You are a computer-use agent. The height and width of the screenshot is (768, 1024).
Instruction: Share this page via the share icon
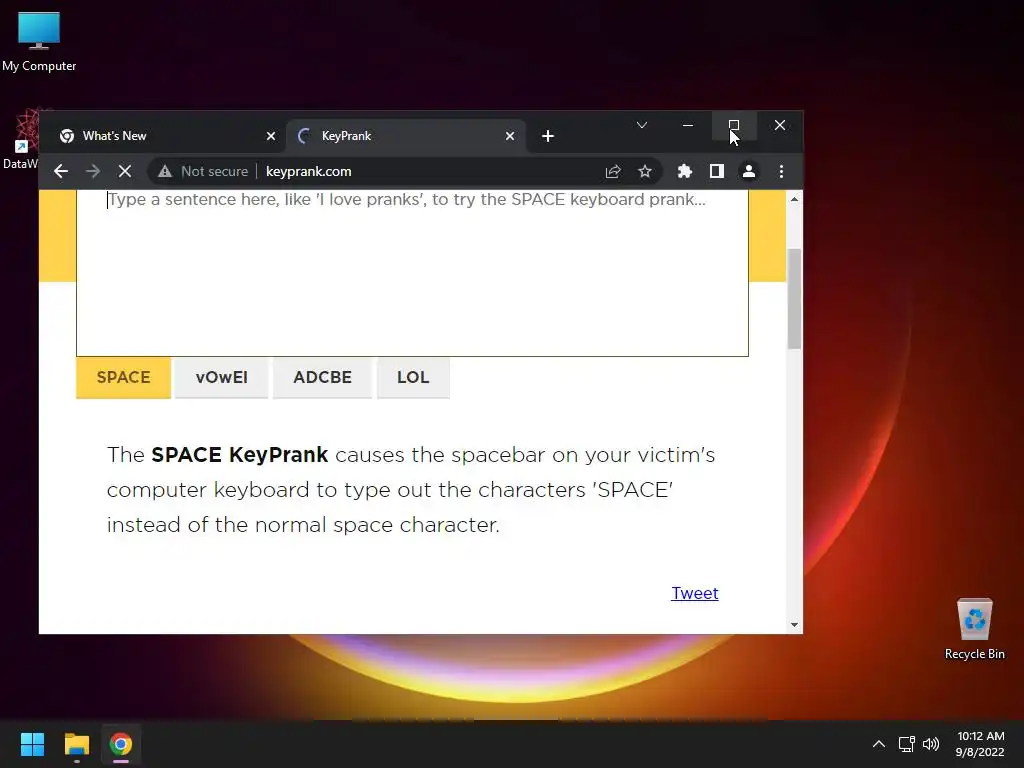[613, 171]
